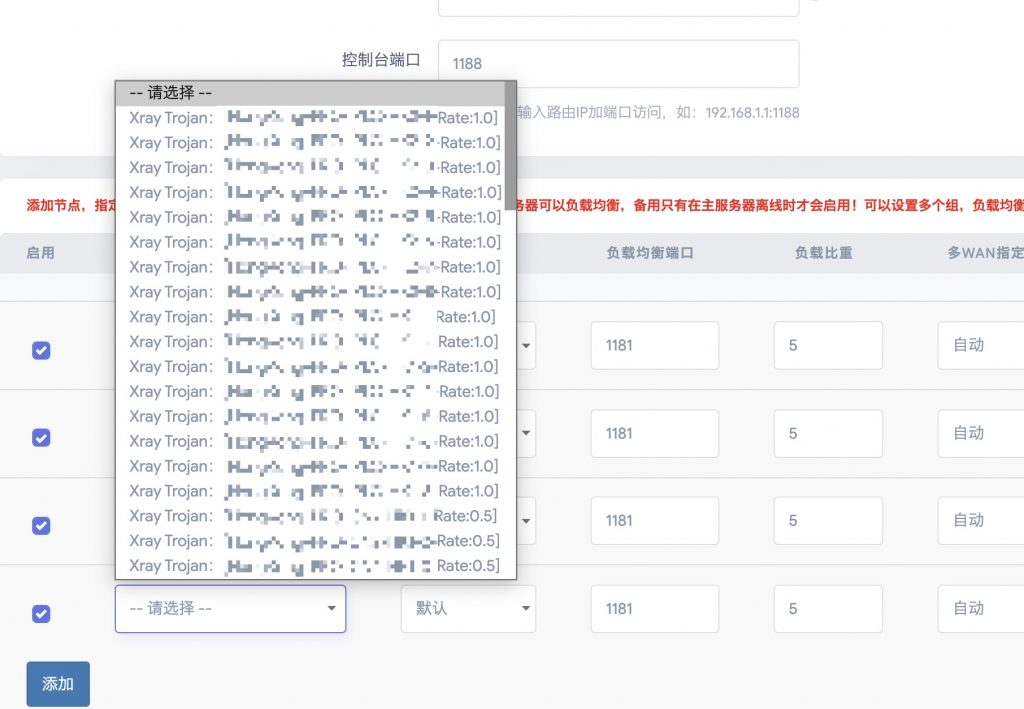Click the partially hidden dropdown arrow in the first row

pyautogui.click(x=526, y=346)
